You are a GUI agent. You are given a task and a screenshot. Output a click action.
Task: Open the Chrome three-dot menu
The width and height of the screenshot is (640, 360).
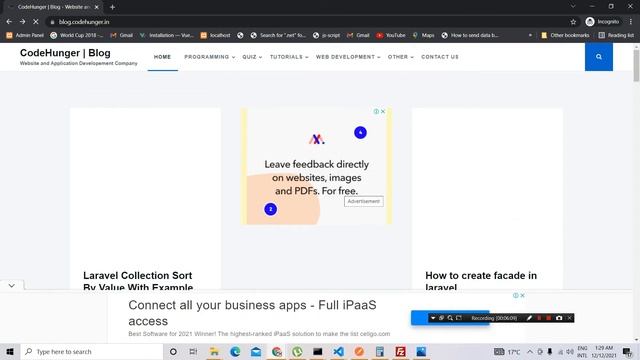coord(631,22)
